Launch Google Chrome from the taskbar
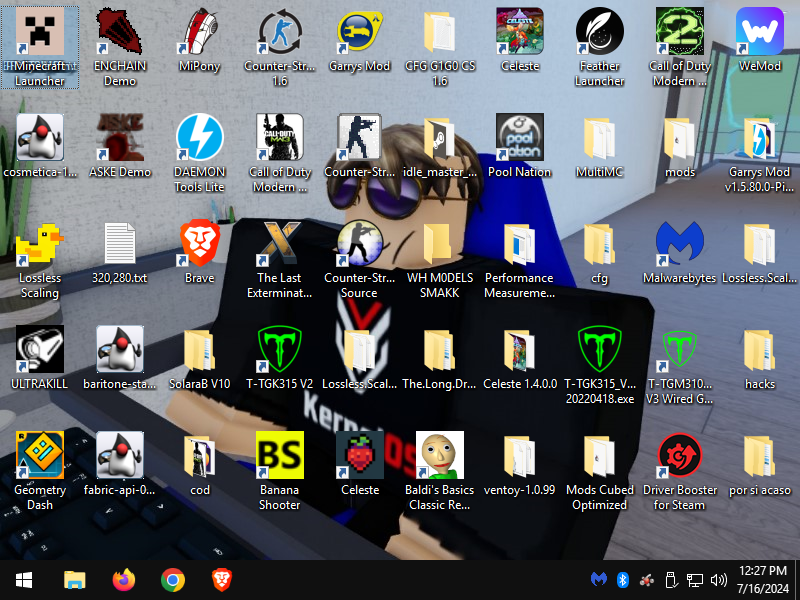Image resolution: width=800 pixels, height=600 pixels. click(x=173, y=580)
